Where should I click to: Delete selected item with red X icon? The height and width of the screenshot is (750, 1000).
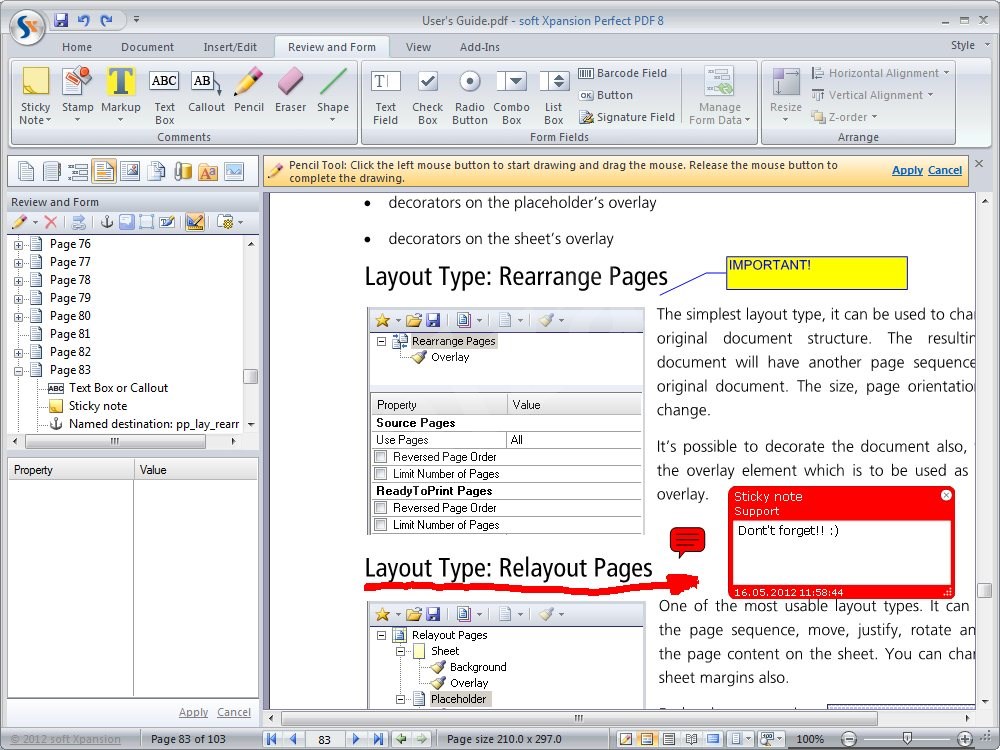click(x=51, y=222)
